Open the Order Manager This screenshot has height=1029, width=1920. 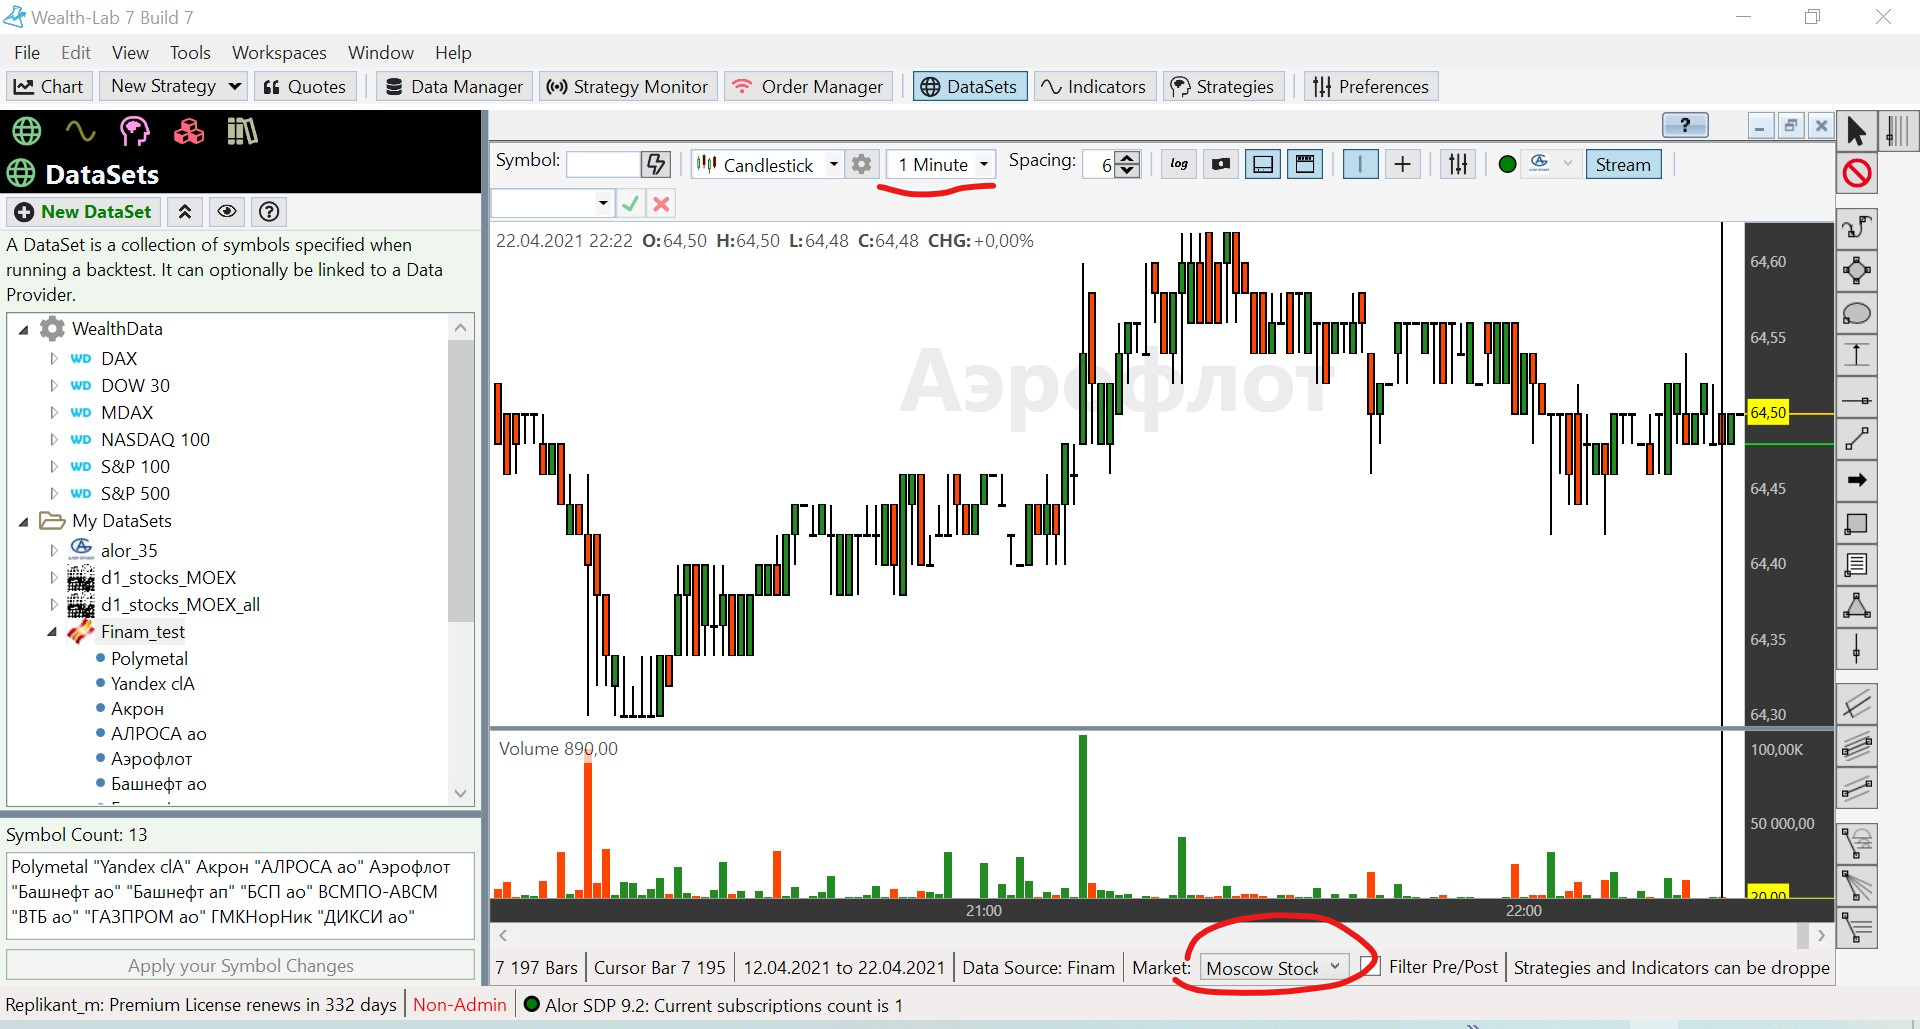tap(808, 86)
